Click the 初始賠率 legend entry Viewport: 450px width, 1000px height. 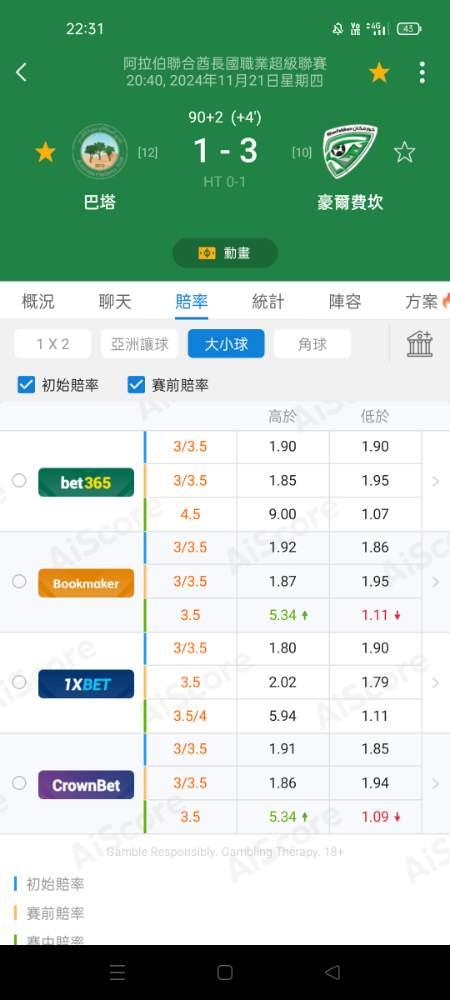[x=55, y=884]
